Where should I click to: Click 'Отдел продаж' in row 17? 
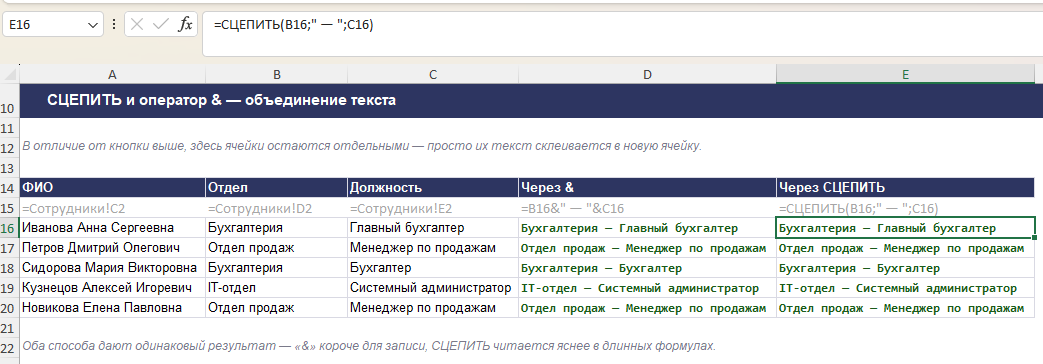[x=277, y=248]
